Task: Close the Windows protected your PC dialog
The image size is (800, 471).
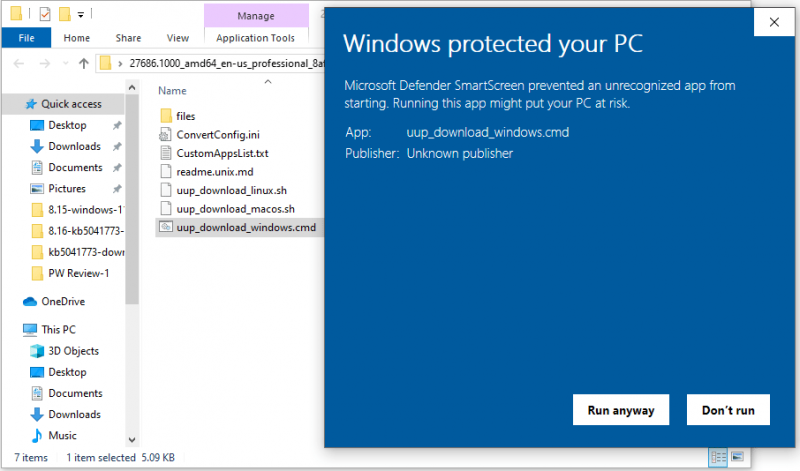Action: [774, 22]
